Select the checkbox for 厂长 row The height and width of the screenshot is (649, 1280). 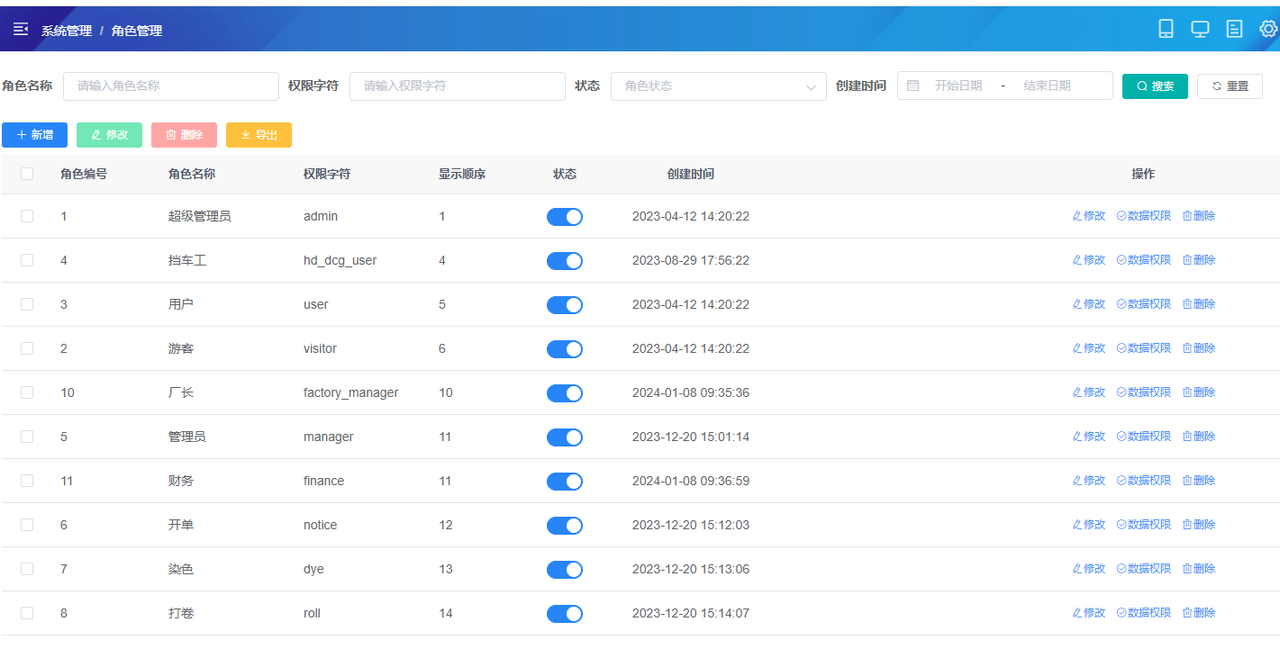(x=27, y=392)
